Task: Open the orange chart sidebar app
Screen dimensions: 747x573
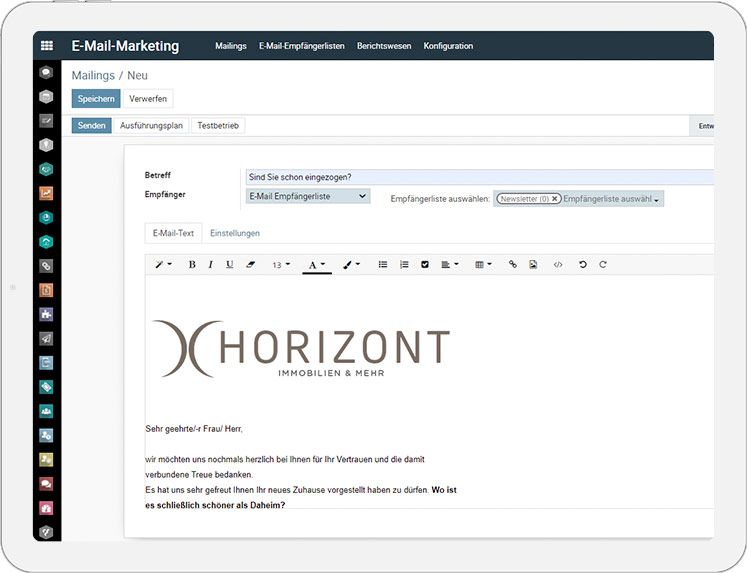Action: coord(46,193)
